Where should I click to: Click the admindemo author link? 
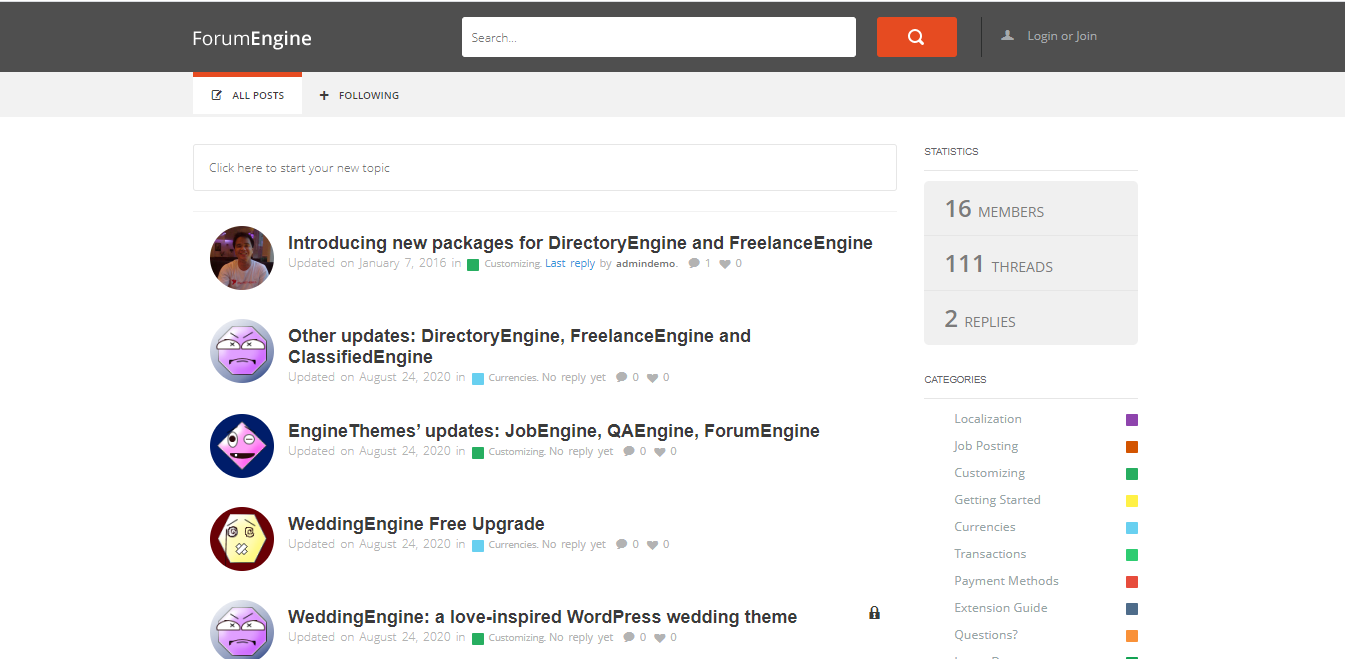point(645,262)
